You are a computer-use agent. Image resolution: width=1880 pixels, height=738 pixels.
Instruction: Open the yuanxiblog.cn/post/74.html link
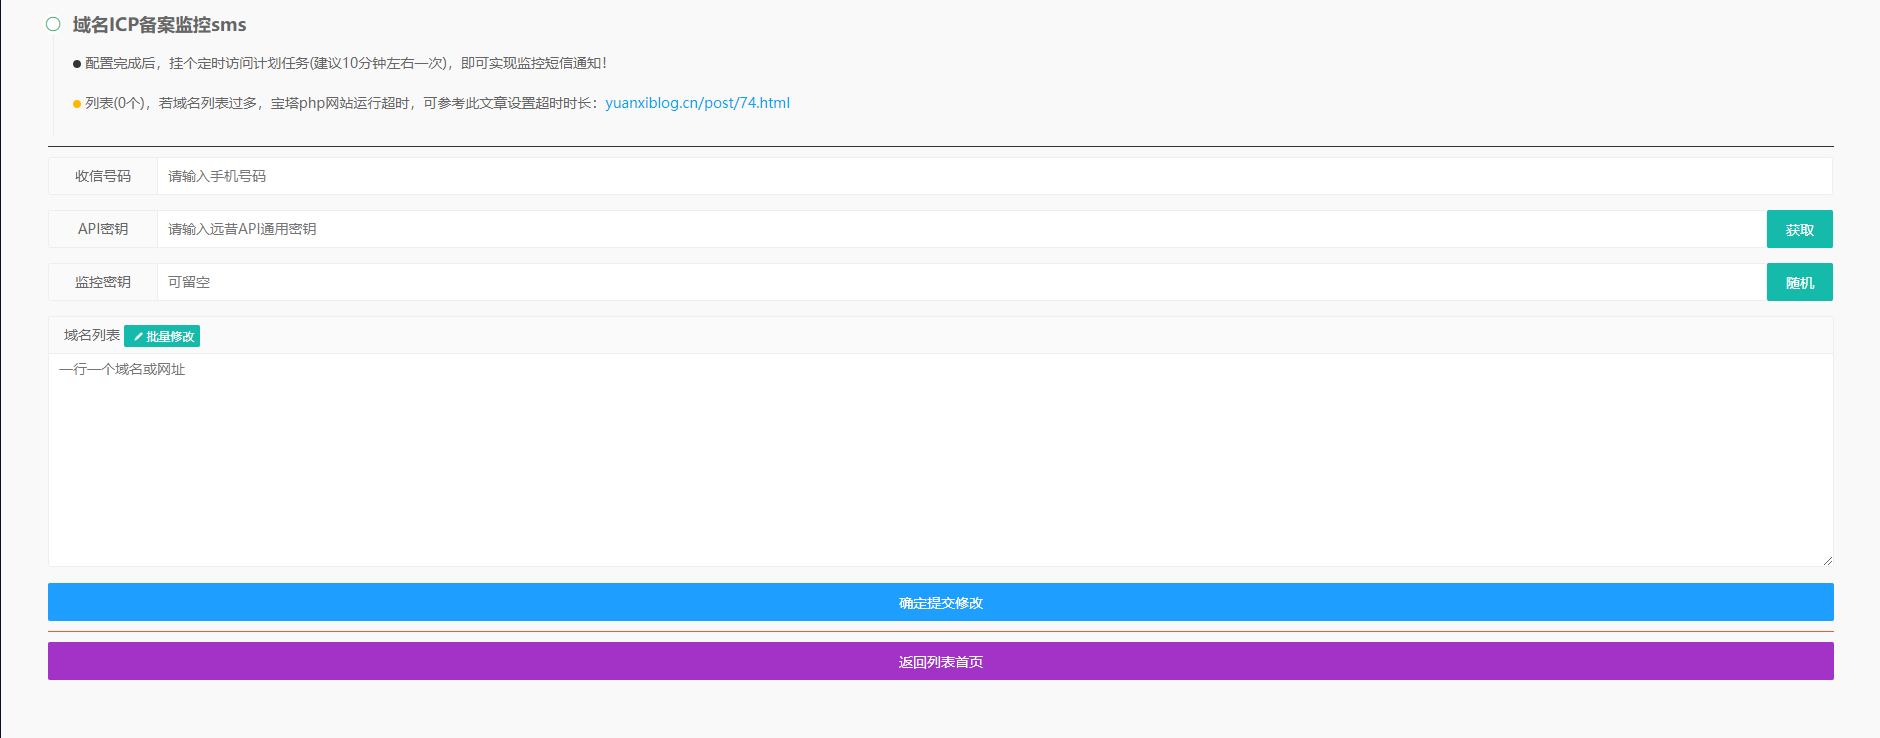(697, 103)
